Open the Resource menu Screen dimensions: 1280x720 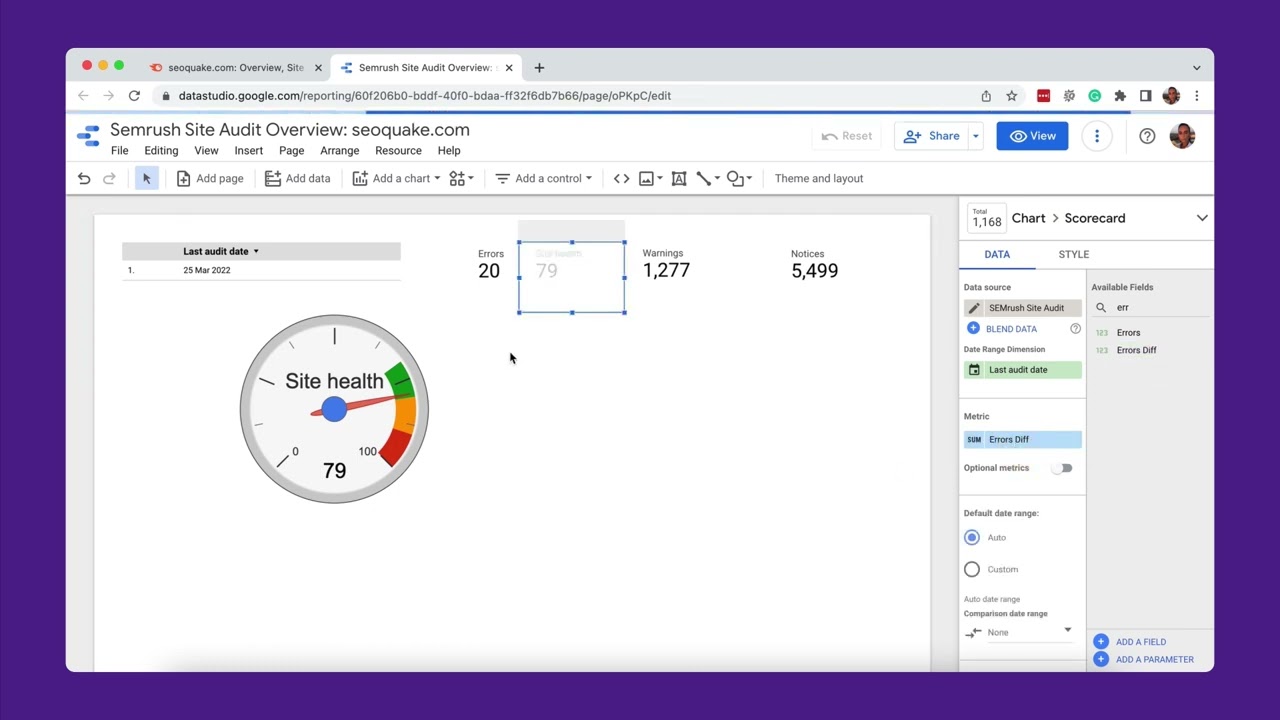coord(398,150)
